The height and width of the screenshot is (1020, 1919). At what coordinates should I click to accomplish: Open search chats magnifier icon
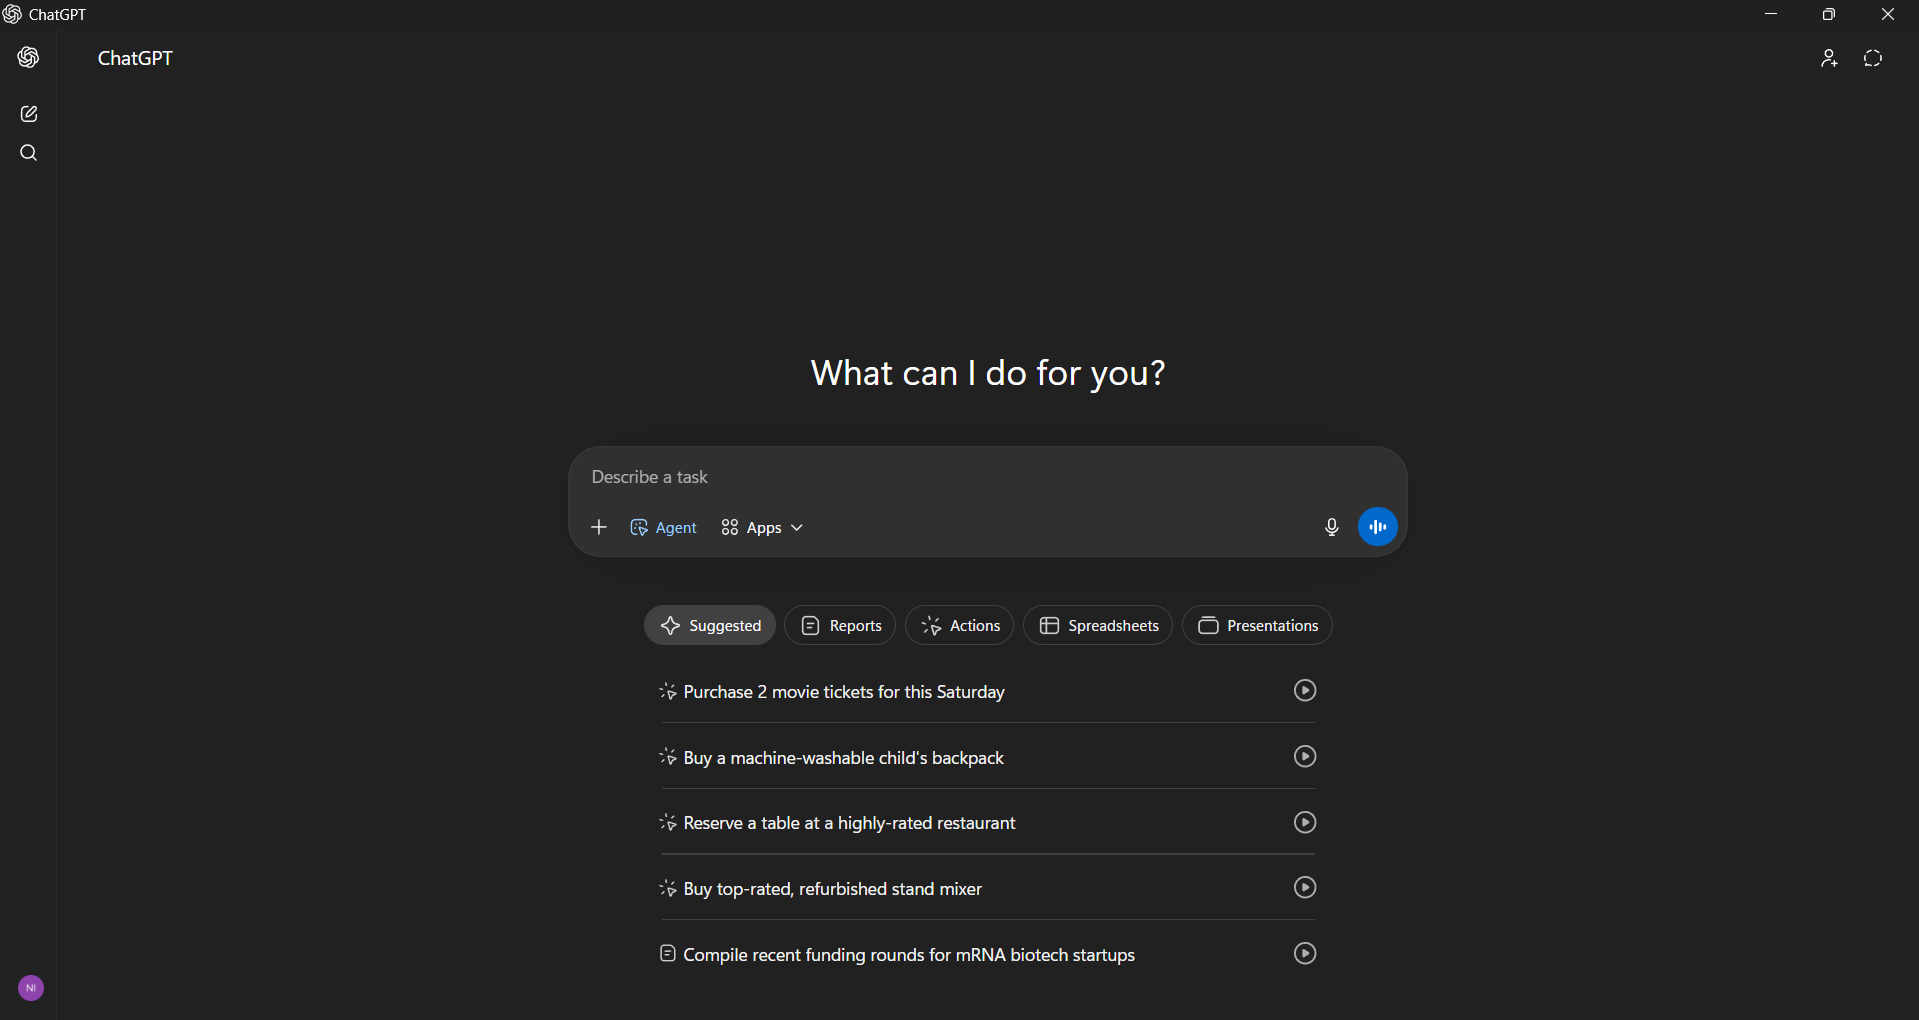pyautogui.click(x=29, y=153)
